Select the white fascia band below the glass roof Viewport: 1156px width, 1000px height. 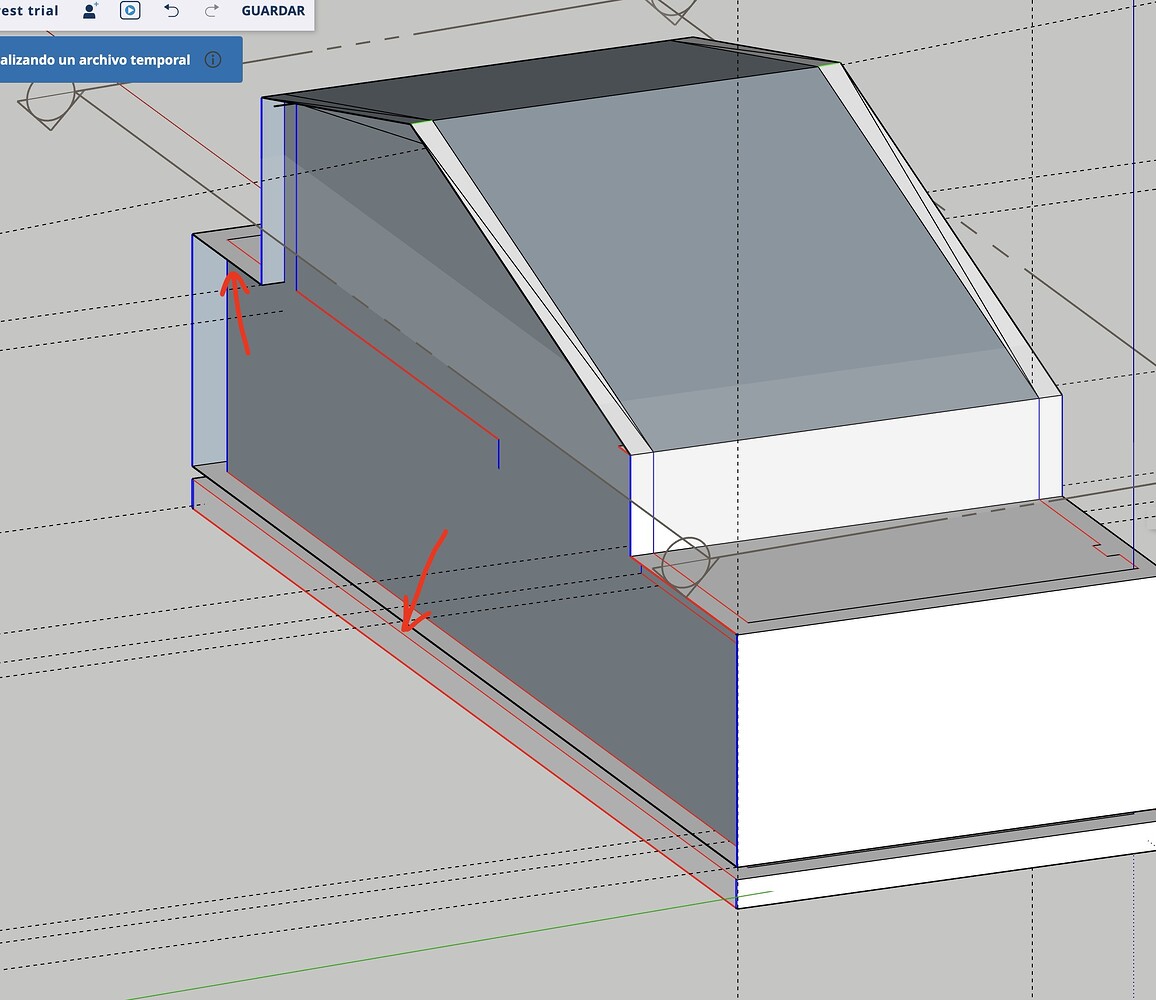coord(850,470)
